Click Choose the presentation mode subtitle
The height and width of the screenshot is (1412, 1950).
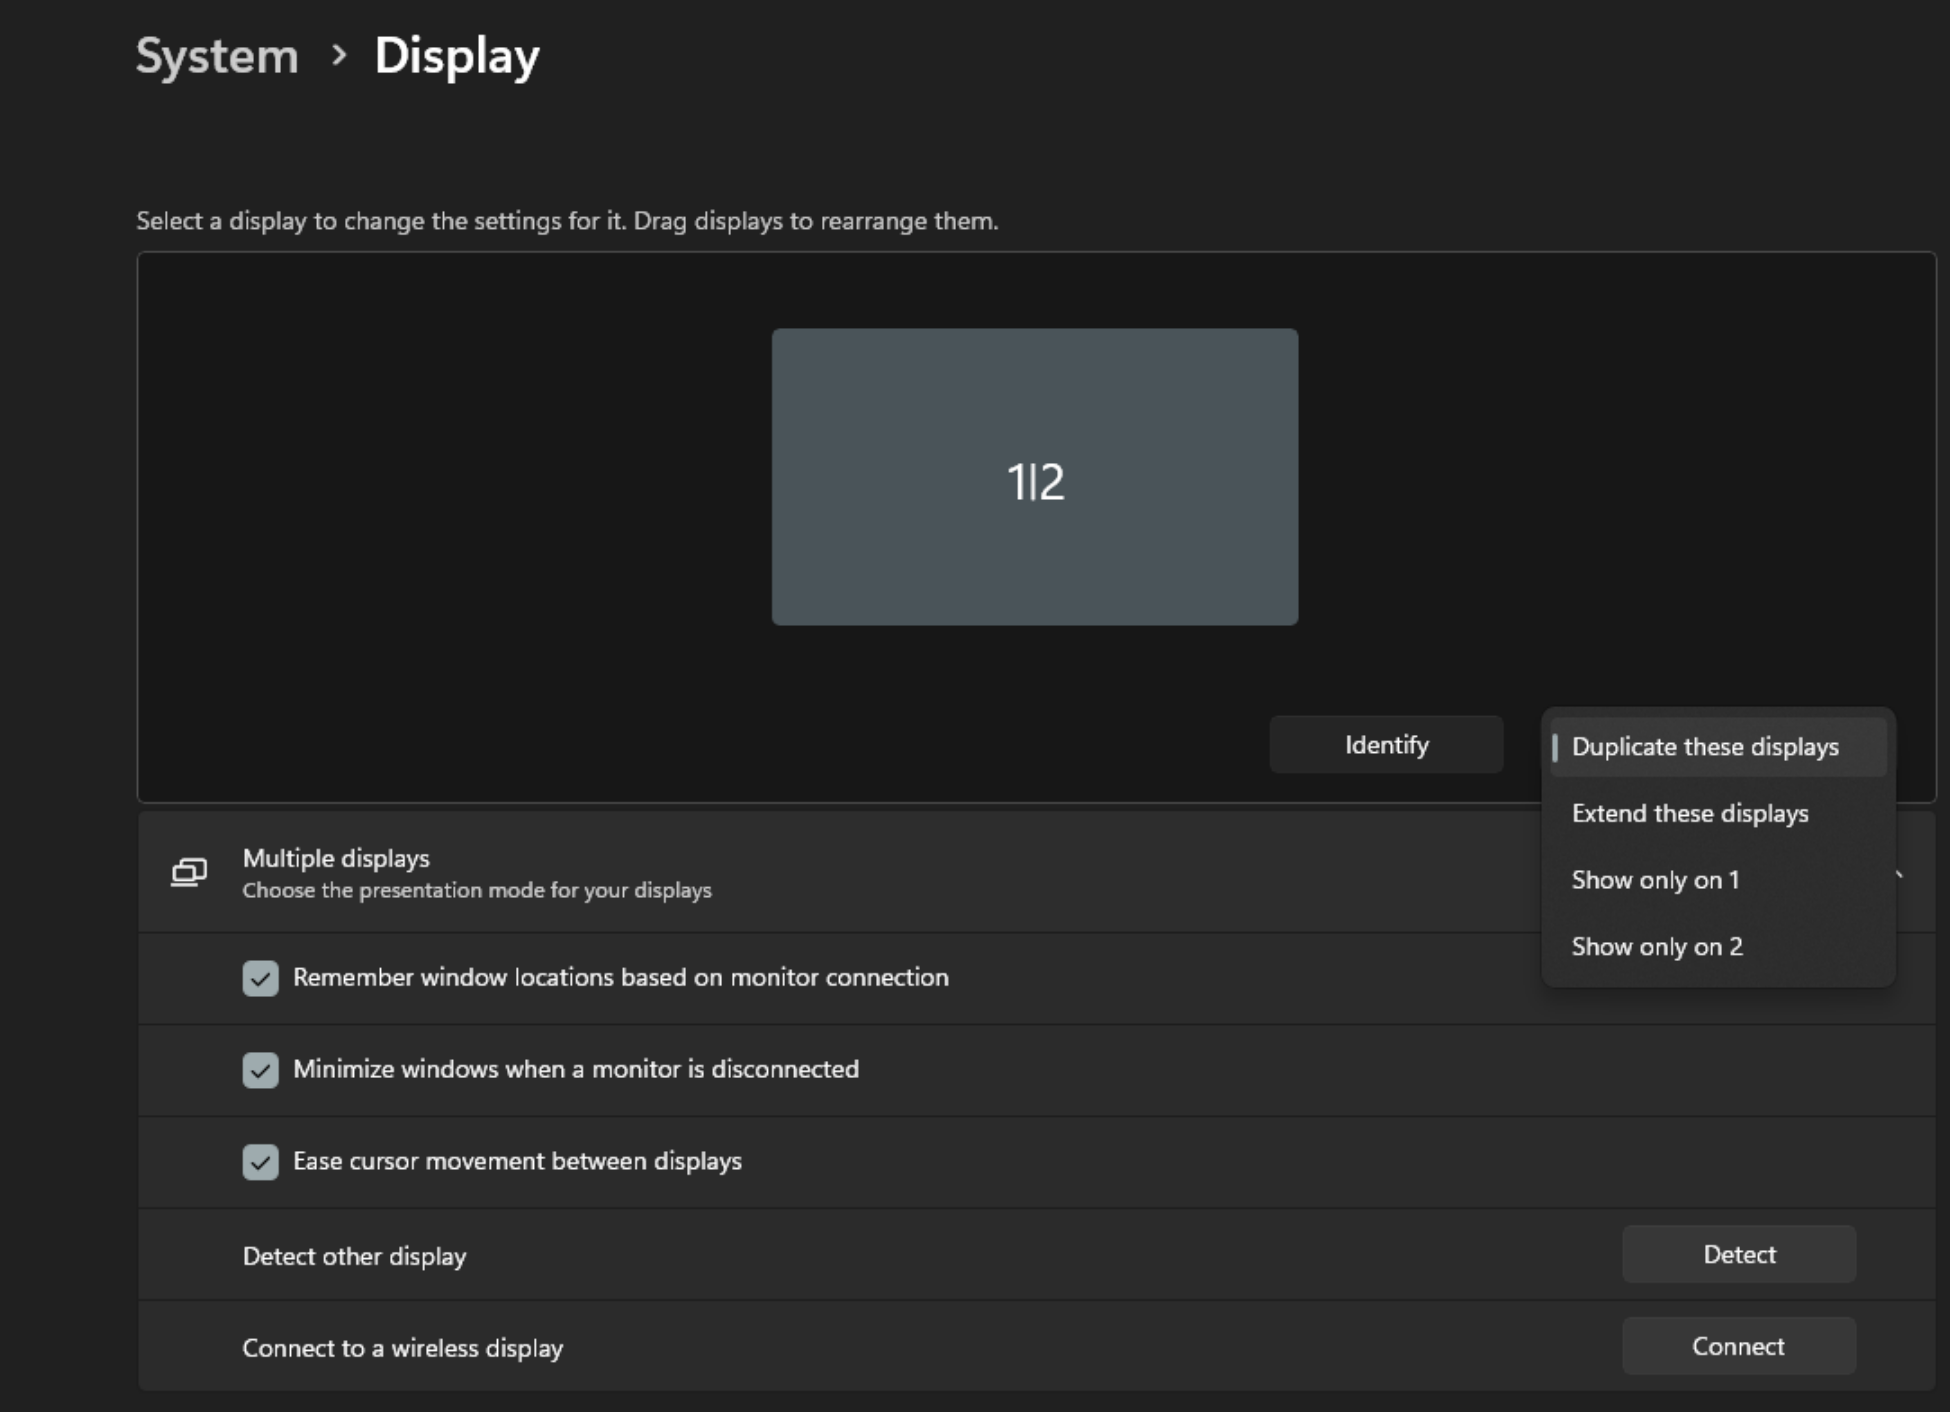click(477, 890)
